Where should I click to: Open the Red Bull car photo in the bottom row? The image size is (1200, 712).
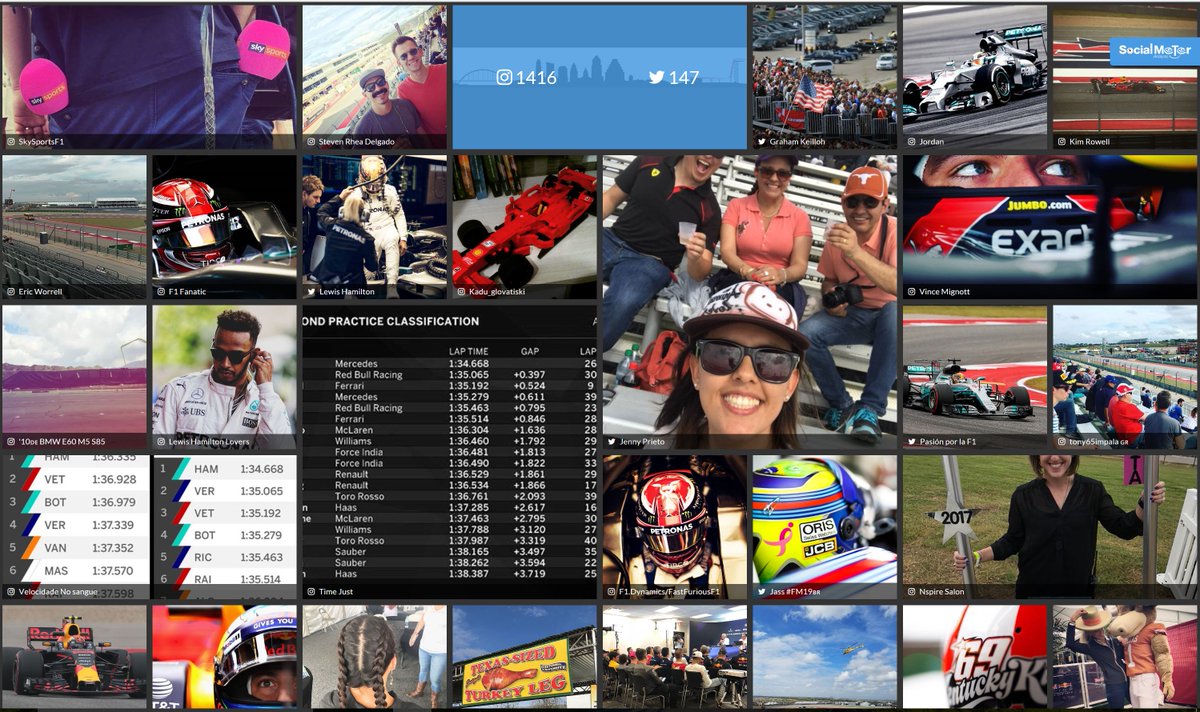pyautogui.click(x=74, y=657)
